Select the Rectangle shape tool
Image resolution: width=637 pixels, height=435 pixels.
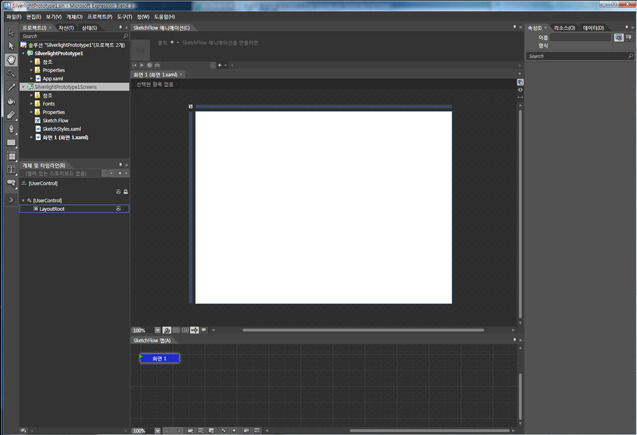click(x=11, y=143)
